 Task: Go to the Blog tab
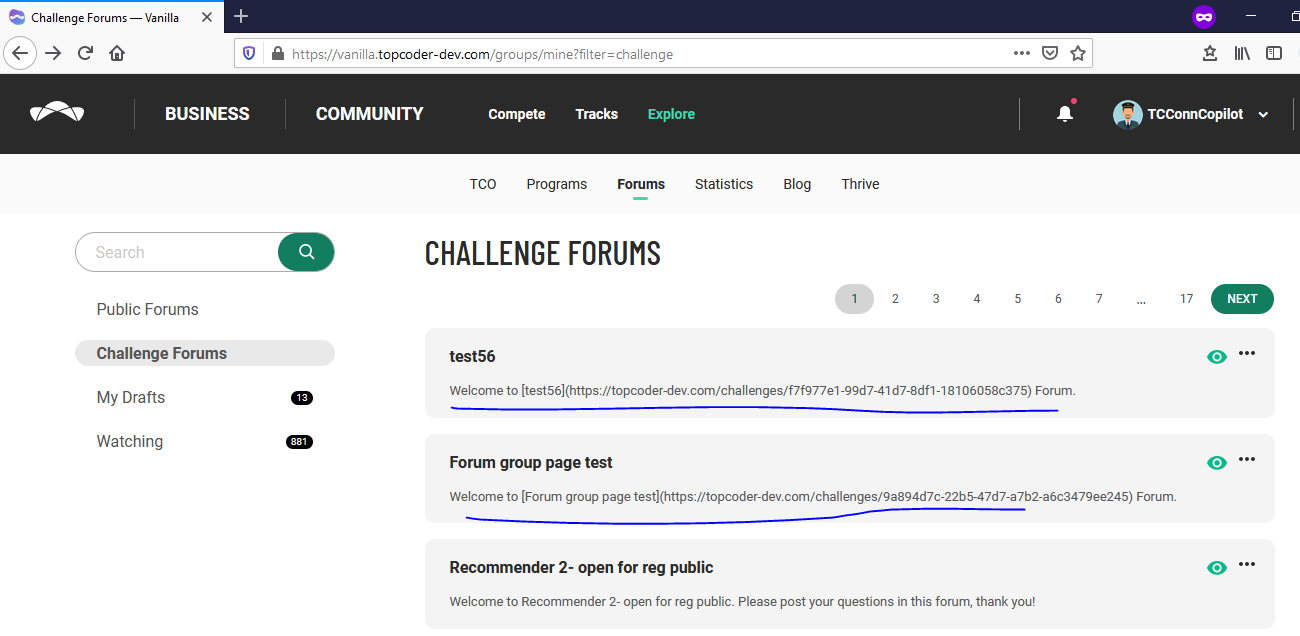[x=797, y=184]
